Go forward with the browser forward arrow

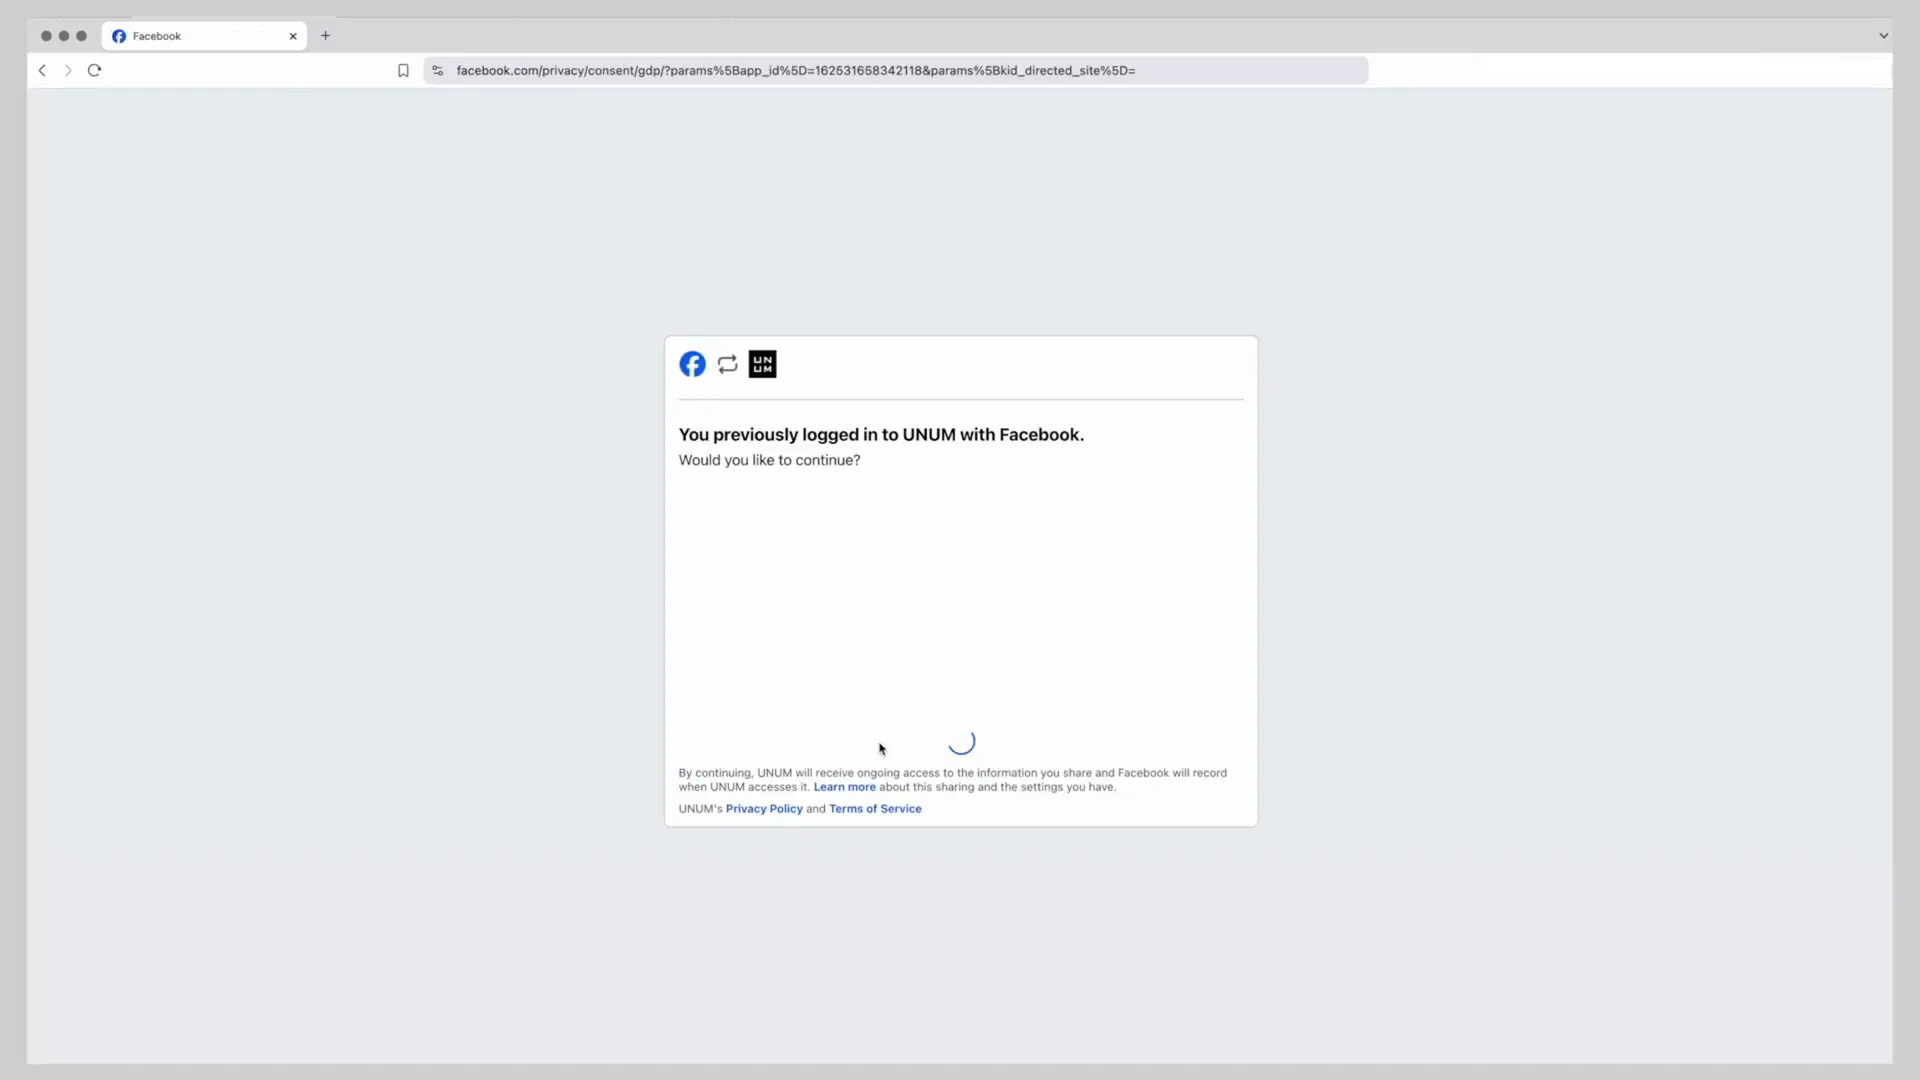tap(68, 70)
